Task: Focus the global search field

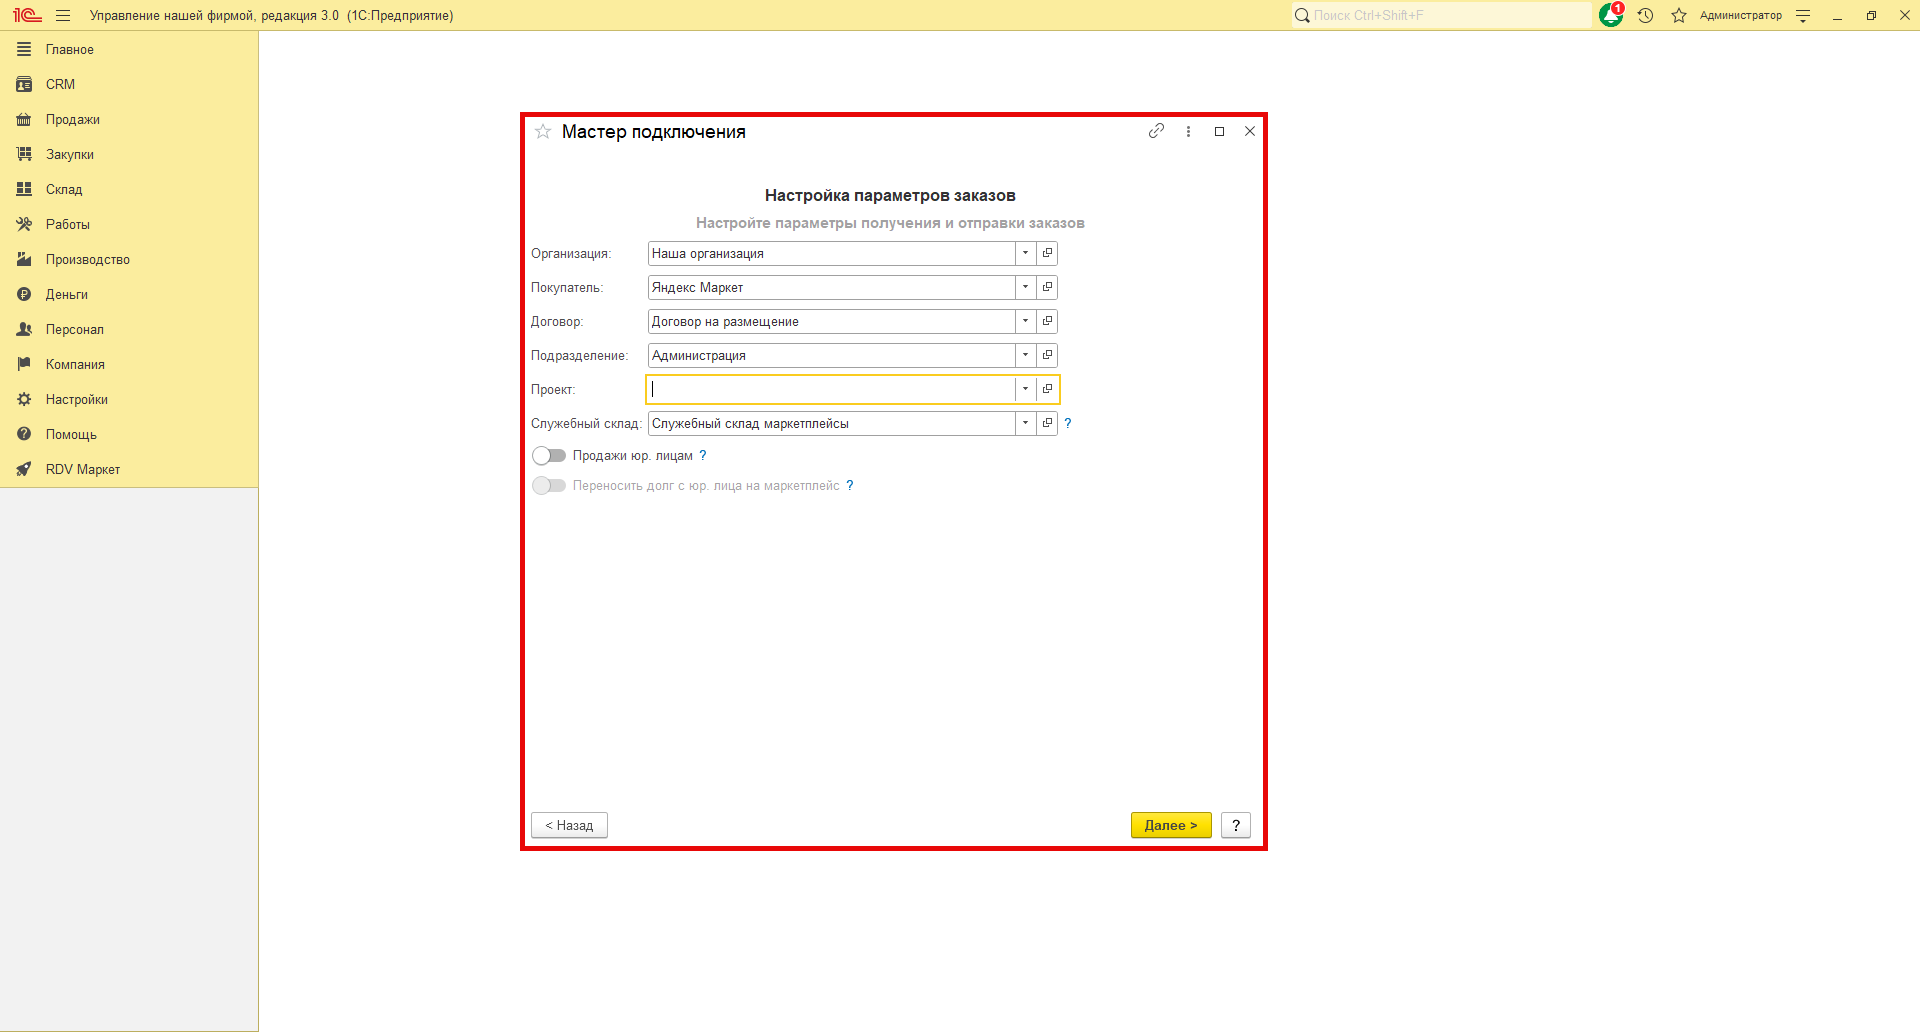Action: pyautogui.click(x=1441, y=15)
